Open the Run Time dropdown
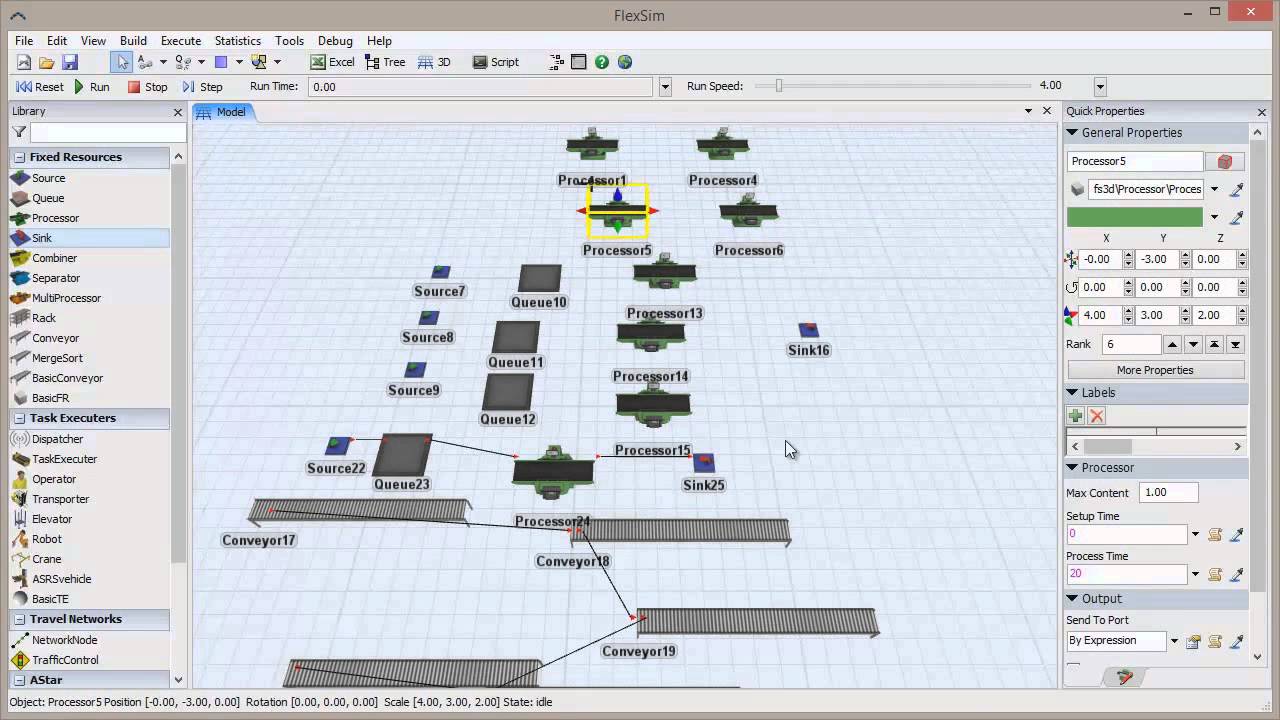The width and height of the screenshot is (1280, 720). 665,87
